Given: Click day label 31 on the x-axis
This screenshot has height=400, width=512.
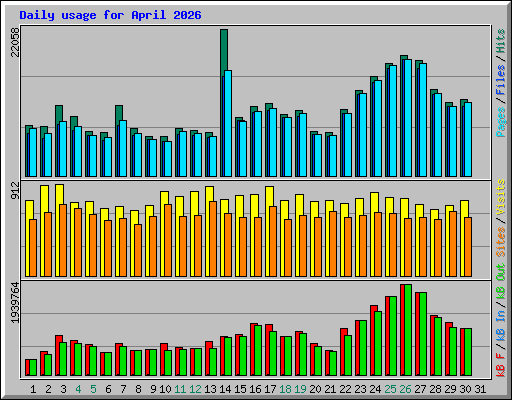Looking at the screenshot, I should pyautogui.click(x=480, y=389).
